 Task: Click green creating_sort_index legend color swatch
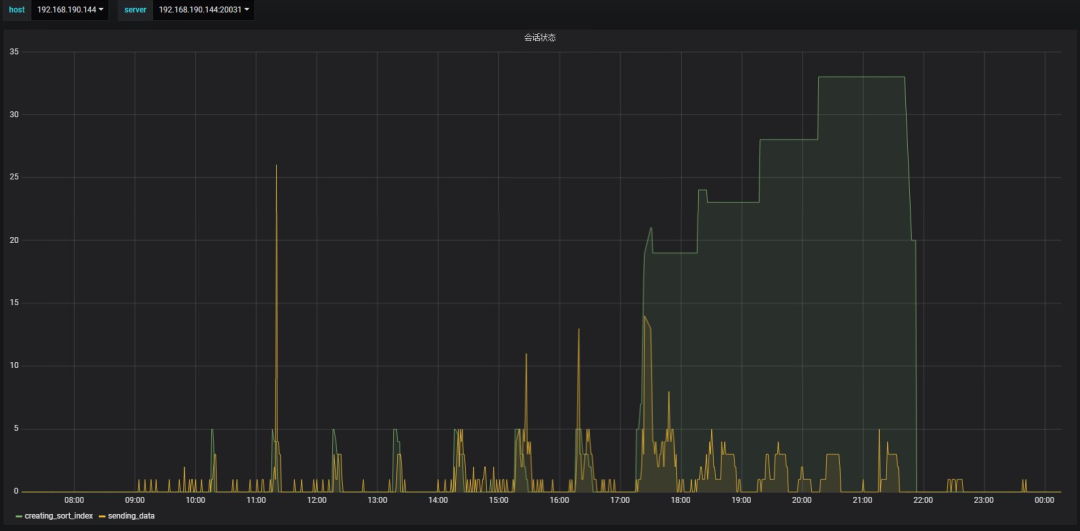18,516
